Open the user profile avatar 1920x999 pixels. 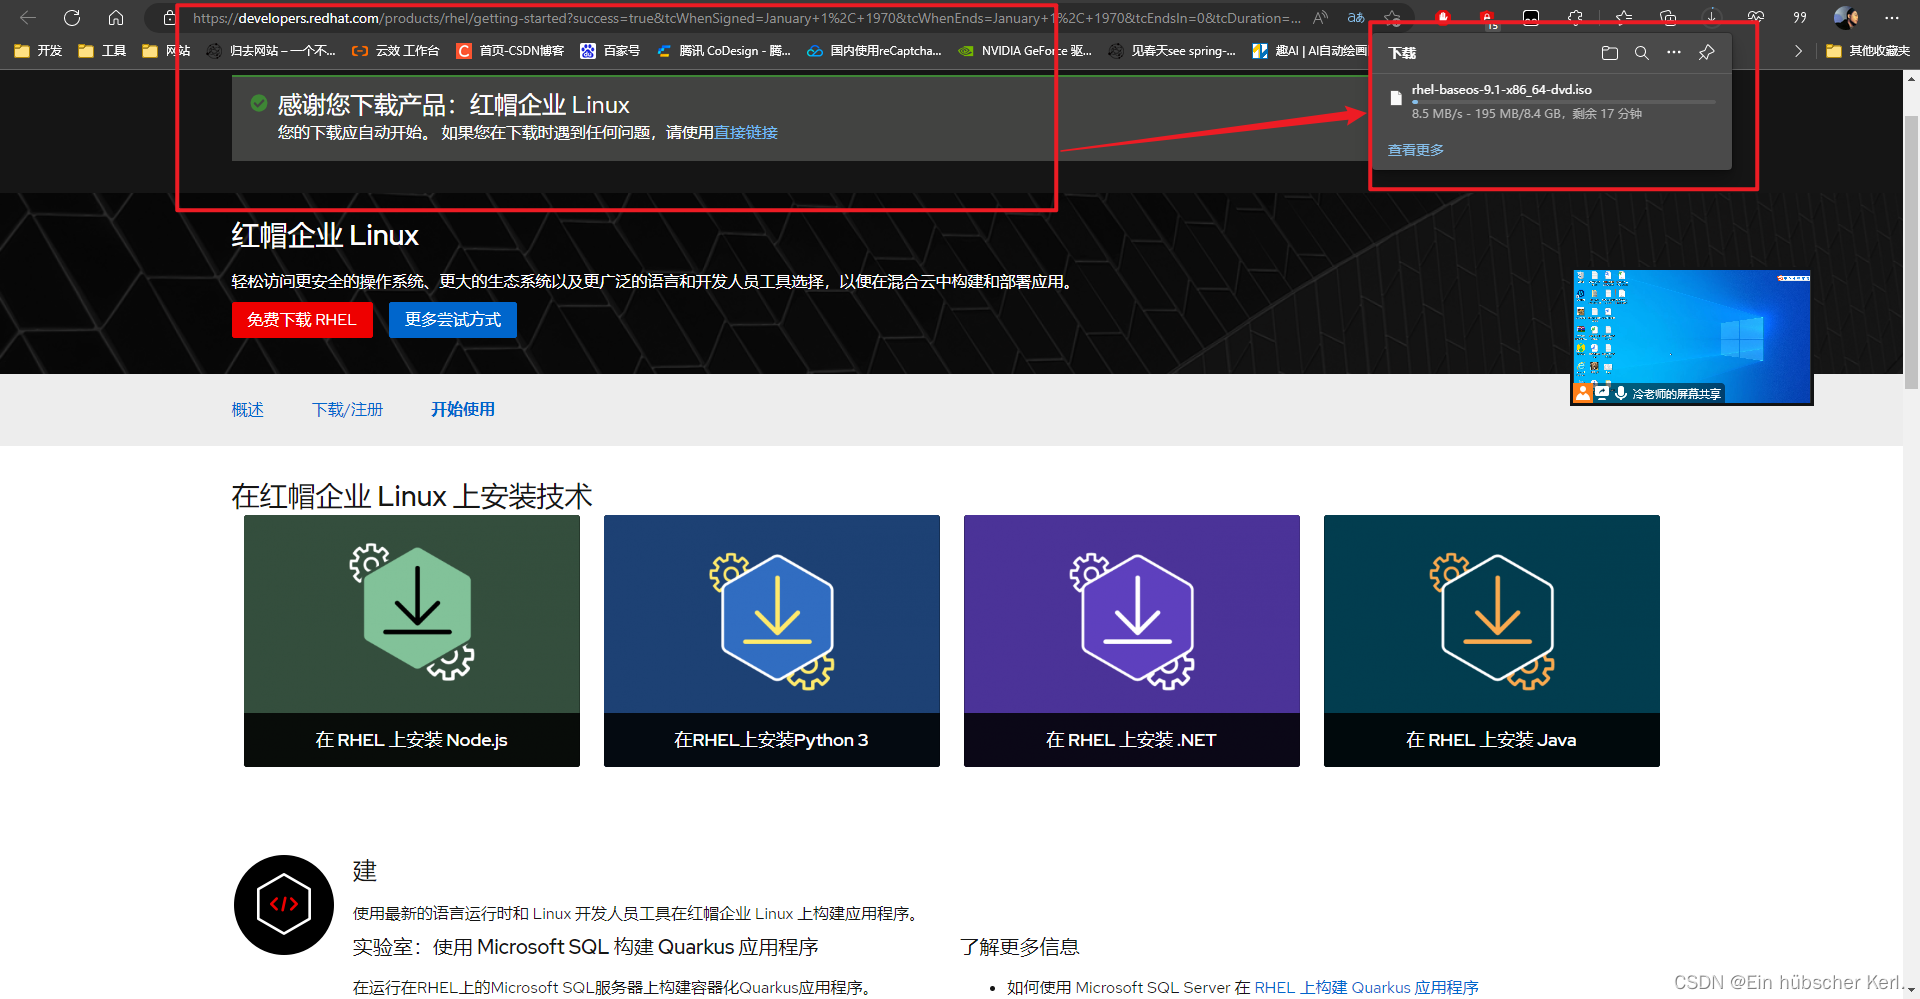(1846, 18)
